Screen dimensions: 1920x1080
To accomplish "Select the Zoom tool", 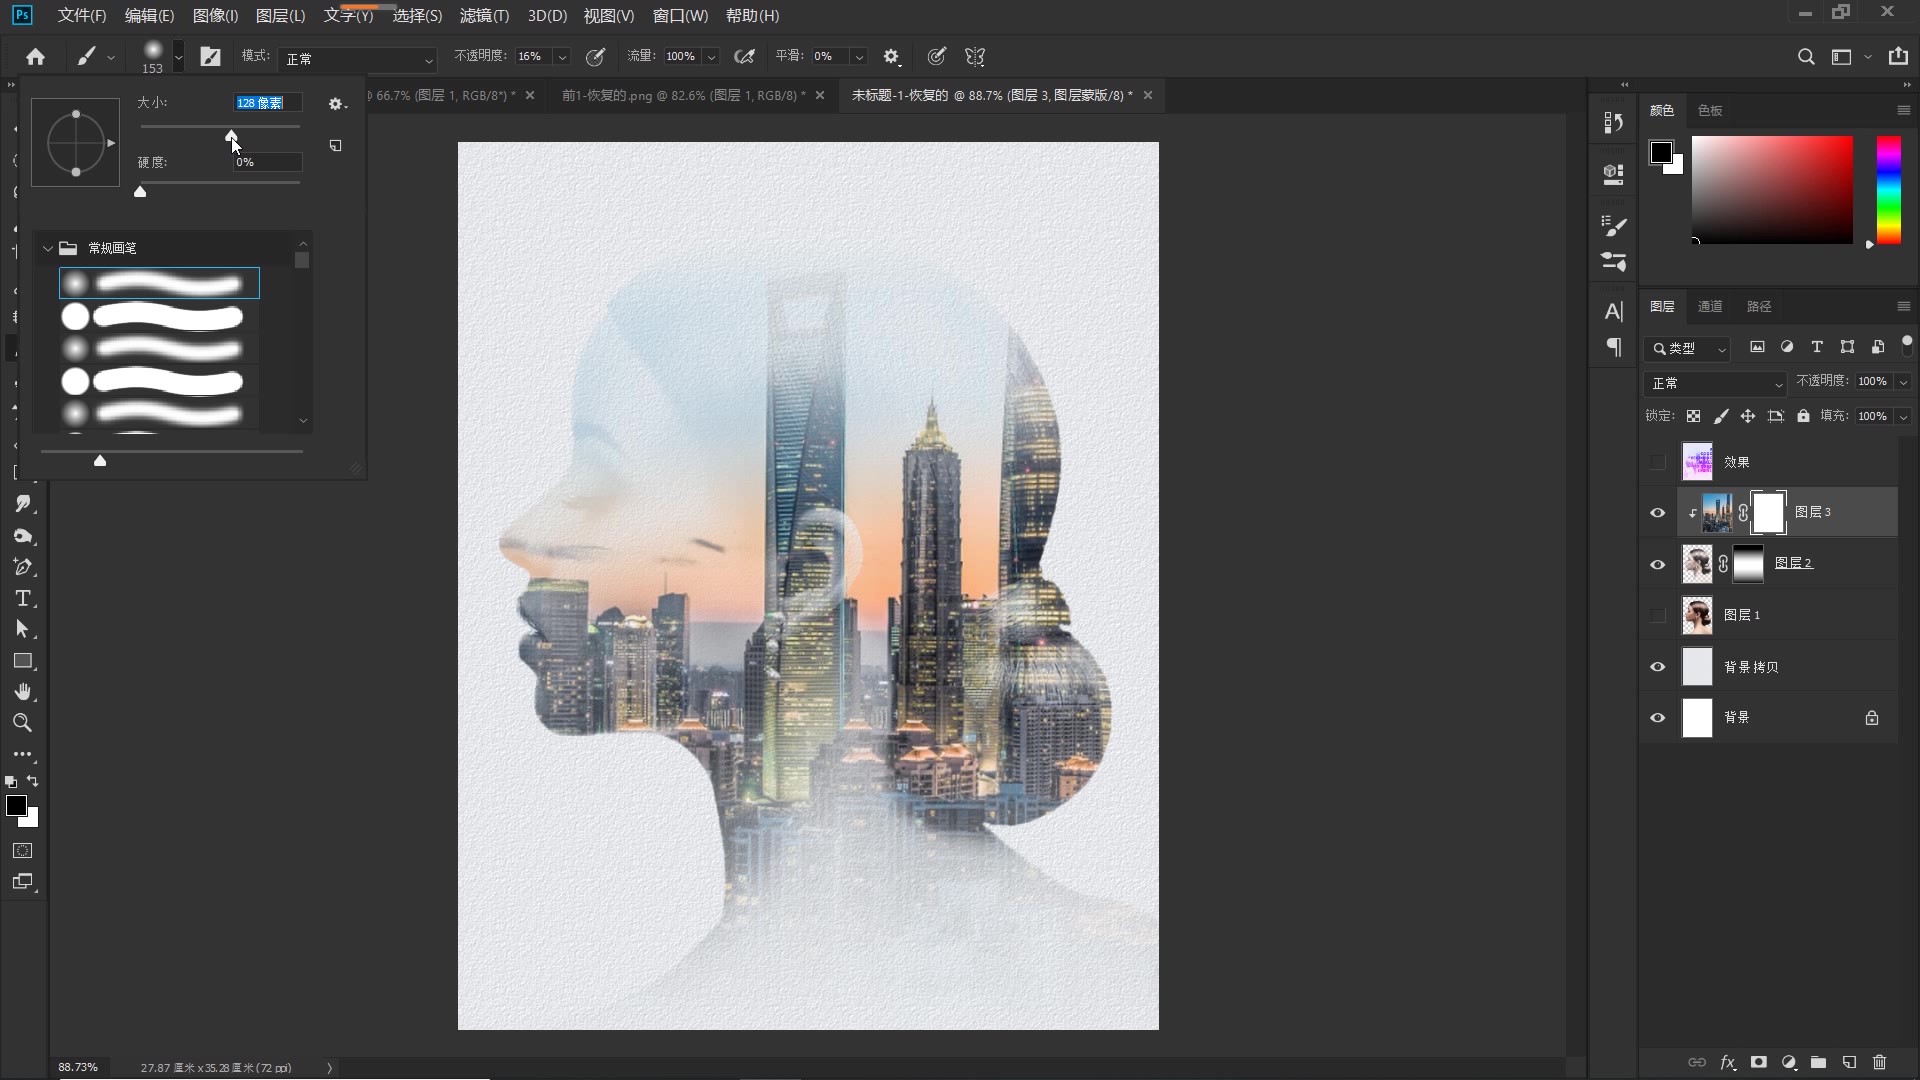I will [22, 722].
